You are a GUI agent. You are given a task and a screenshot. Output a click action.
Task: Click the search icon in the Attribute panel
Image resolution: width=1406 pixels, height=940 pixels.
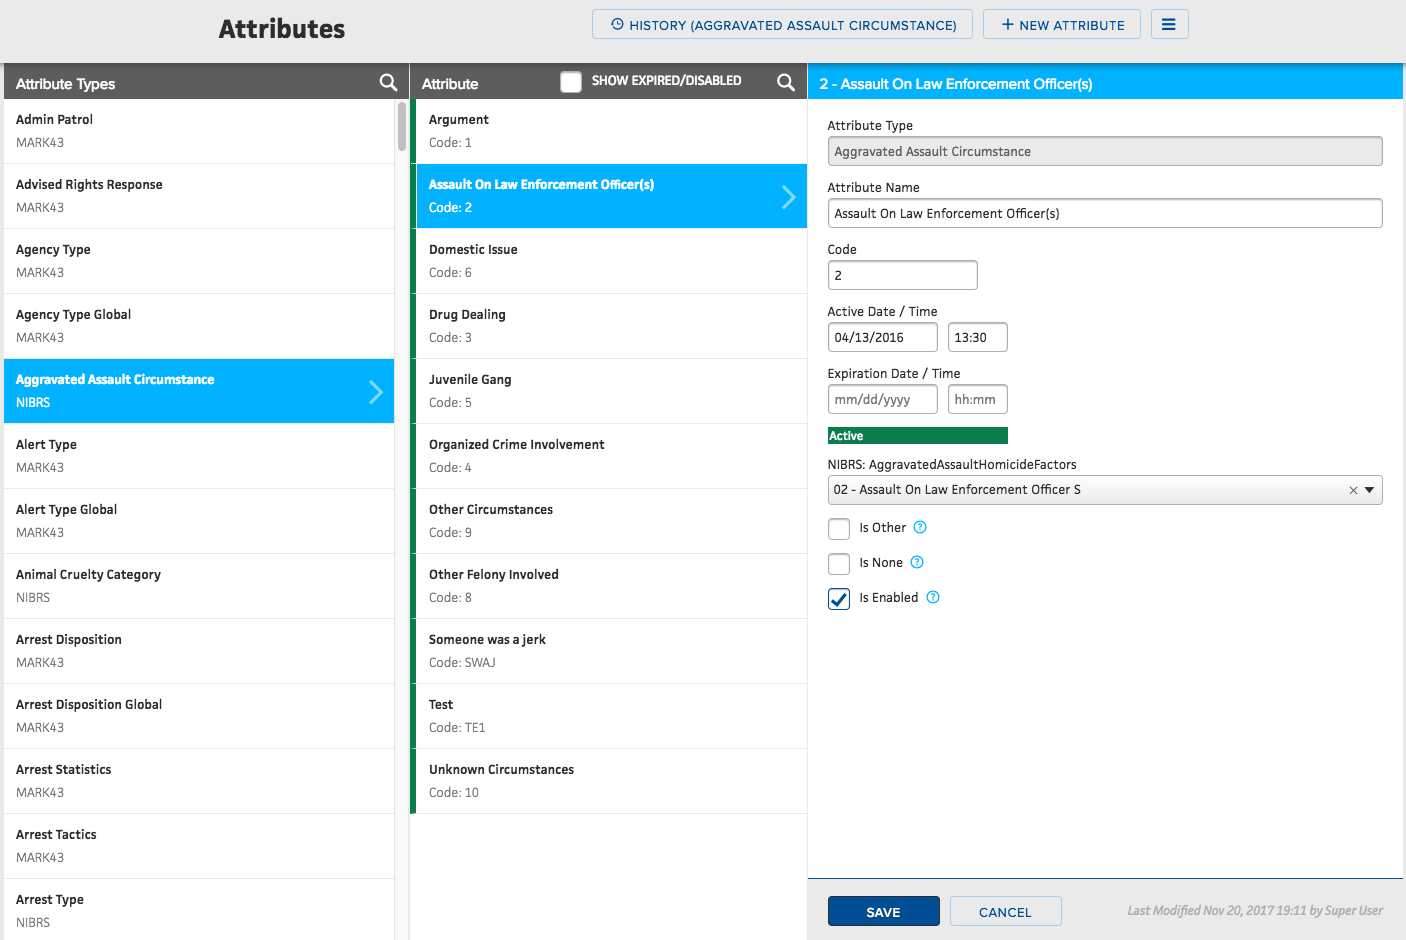(x=785, y=82)
